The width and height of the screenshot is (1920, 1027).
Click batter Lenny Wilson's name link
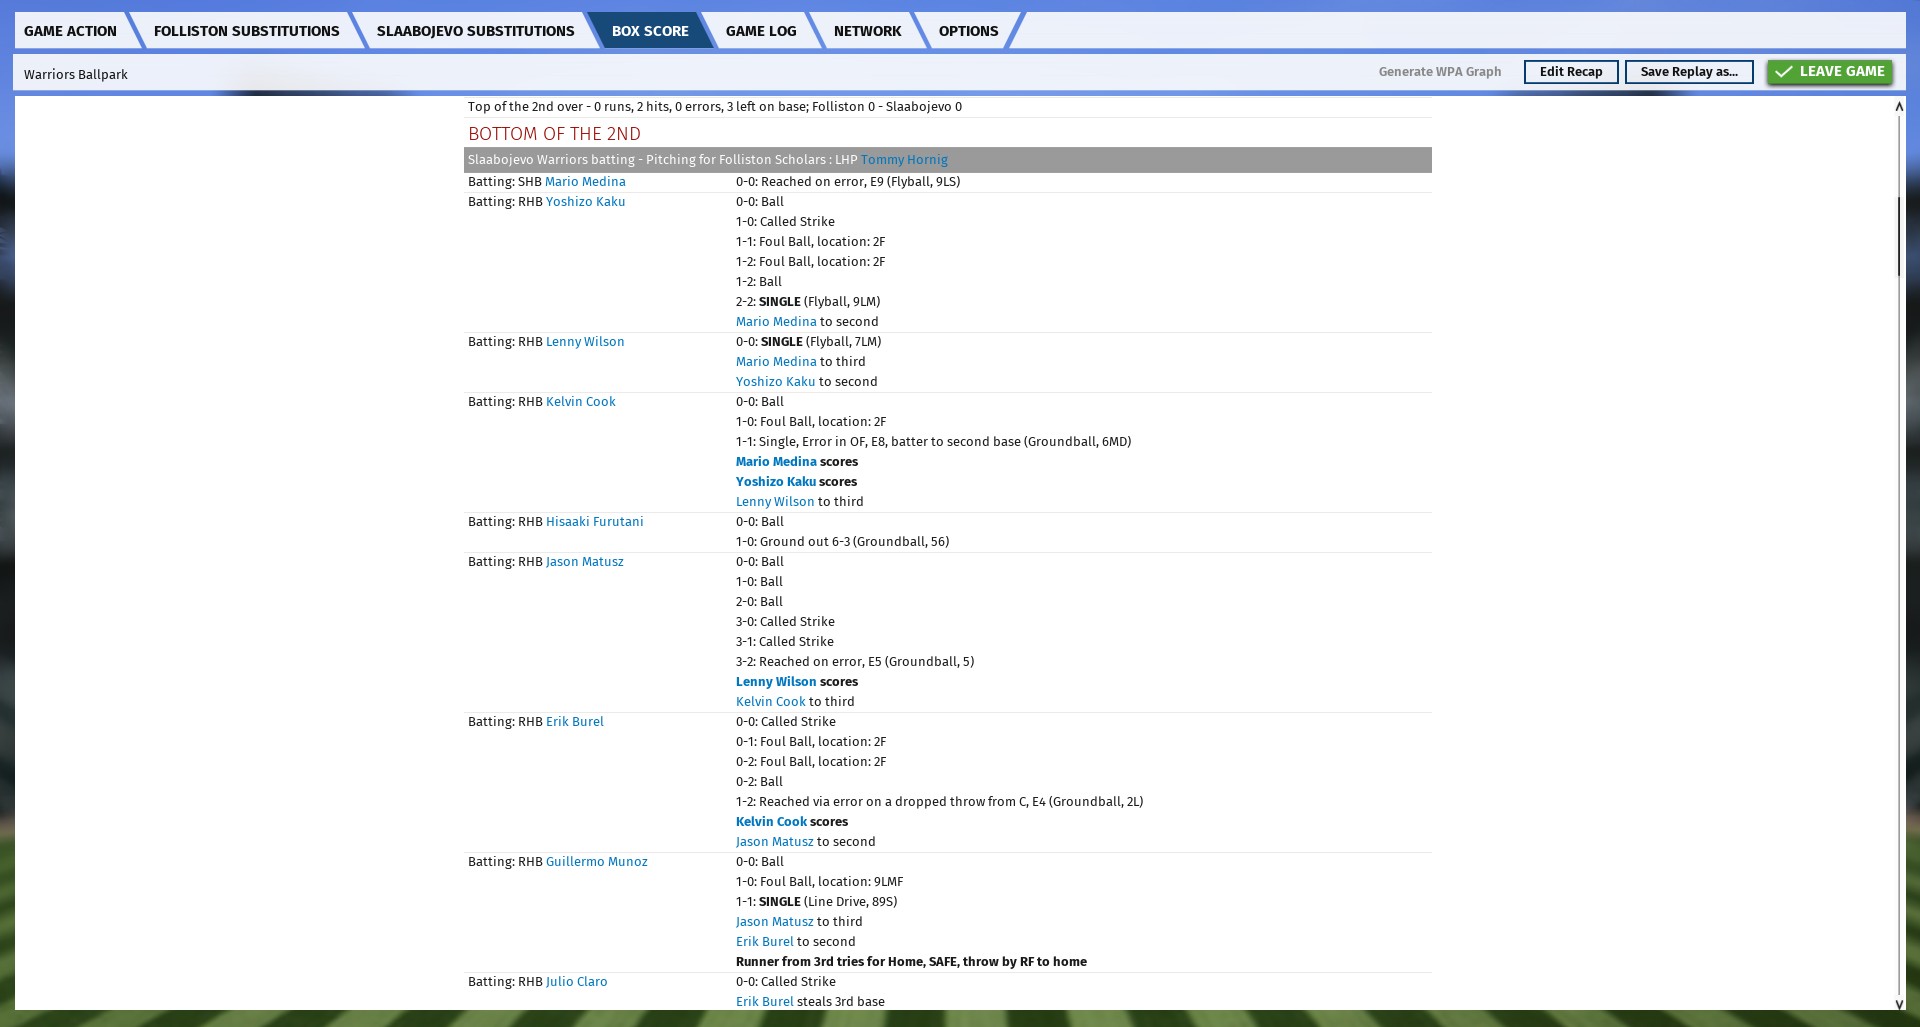[584, 342]
